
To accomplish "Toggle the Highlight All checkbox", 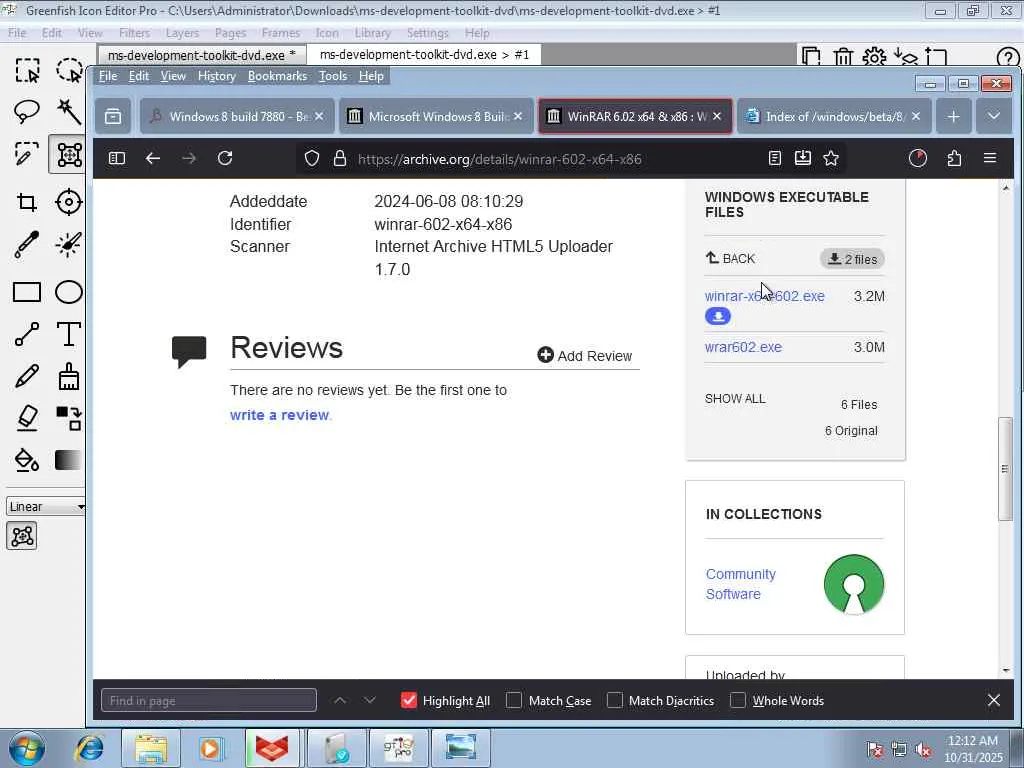I will pos(409,700).
